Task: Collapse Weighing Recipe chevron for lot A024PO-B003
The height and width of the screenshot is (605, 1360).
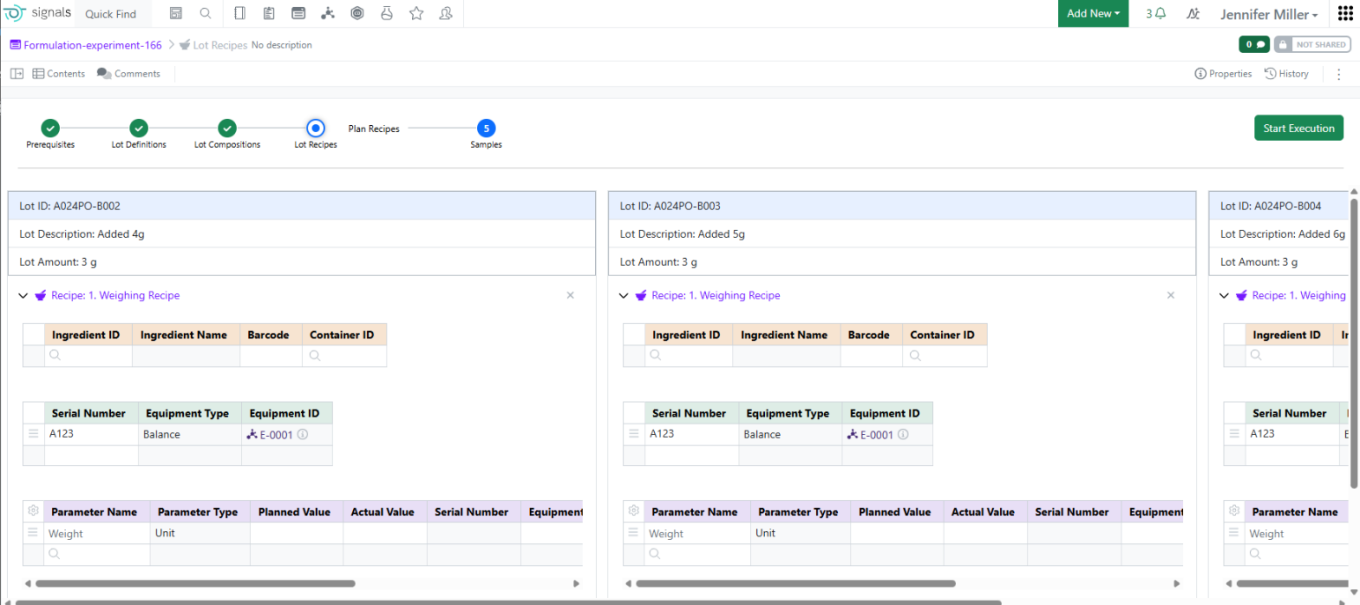Action: 623,296
